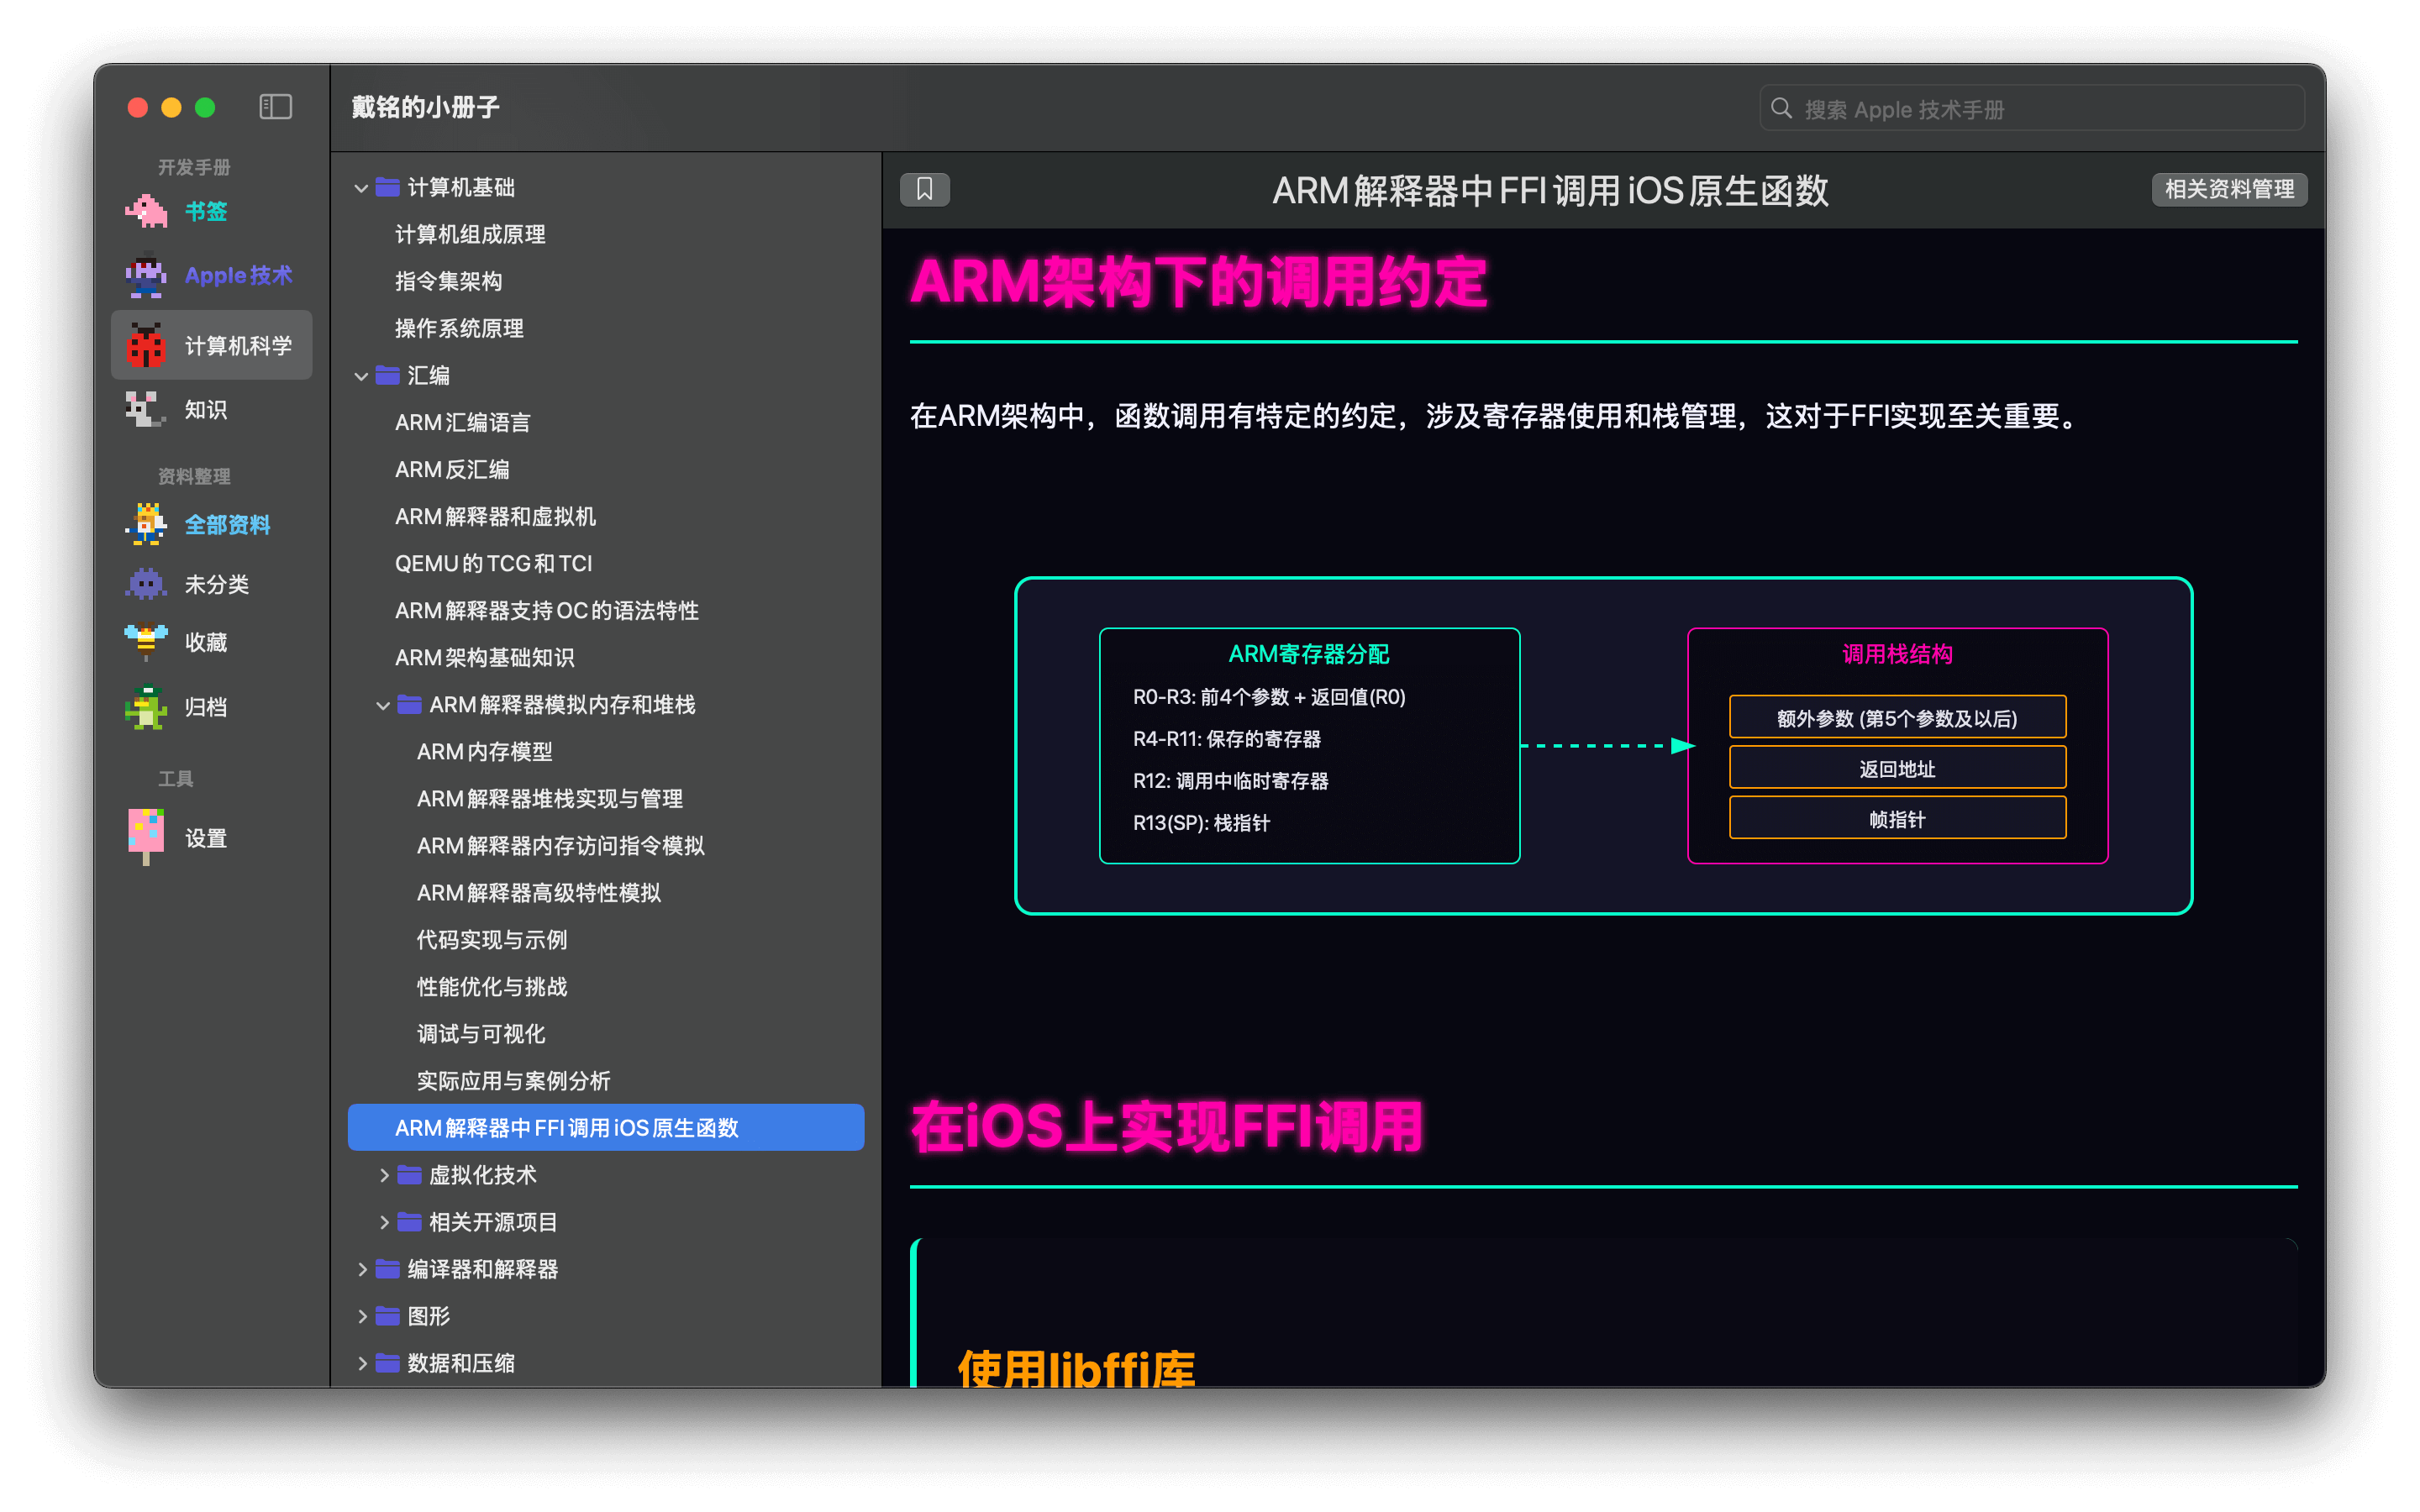The image size is (2420, 1512).
Task: Open ARM 解释器内存访问指令模拟 article
Action: point(560,845)
